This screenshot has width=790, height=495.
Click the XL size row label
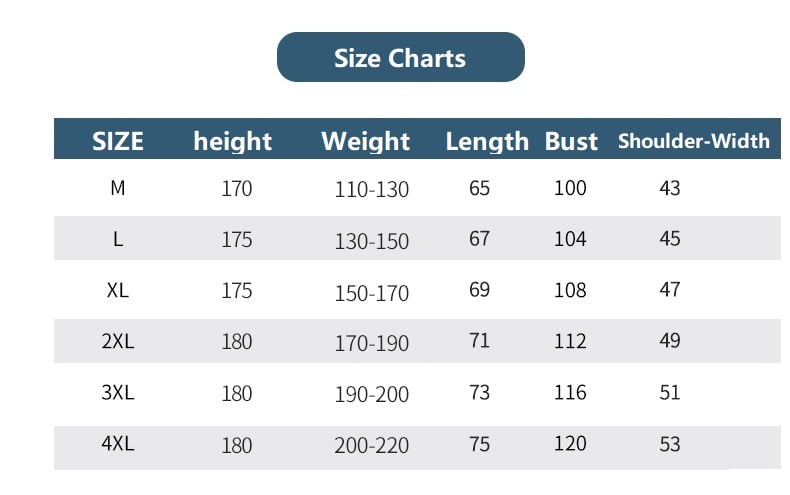(118, 290)
